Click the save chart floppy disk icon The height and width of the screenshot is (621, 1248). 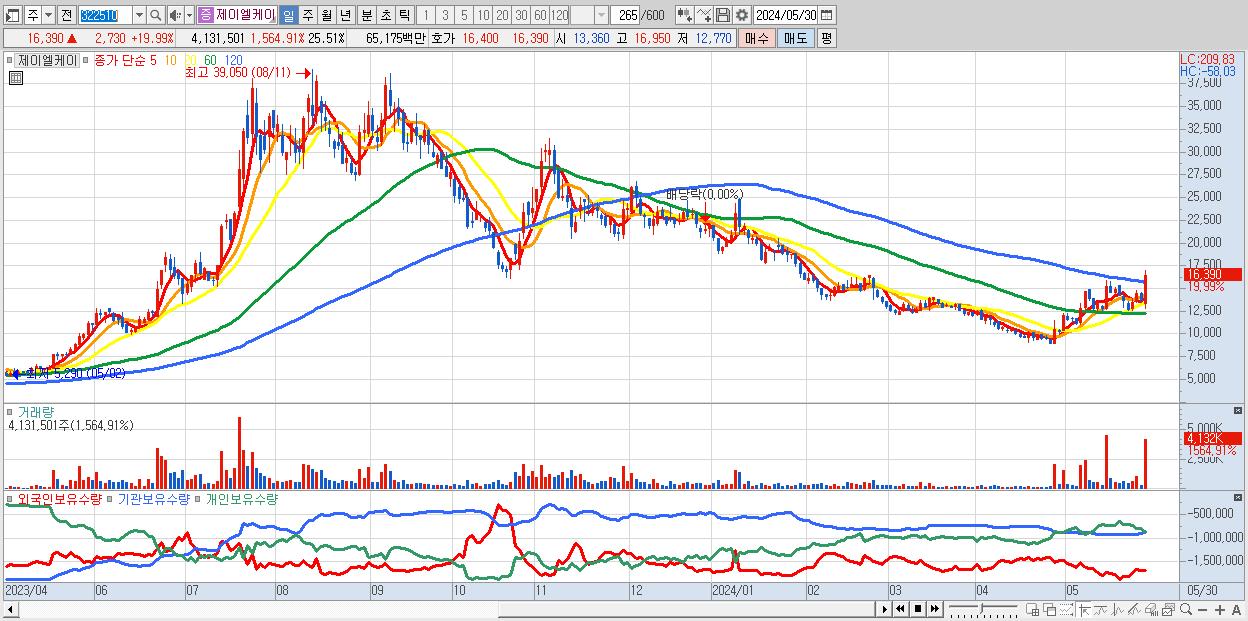point(722,15)
